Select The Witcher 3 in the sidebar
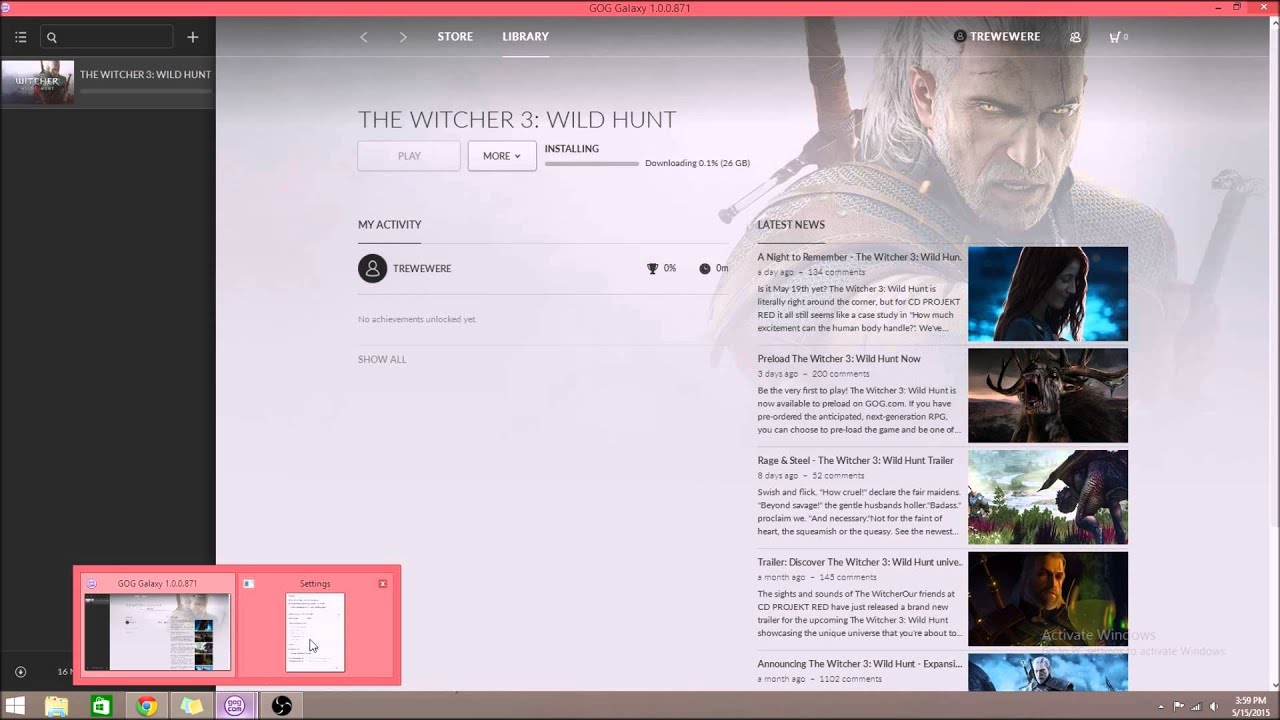The width and height of the screenshot is (1280, 720). (108, 83)
